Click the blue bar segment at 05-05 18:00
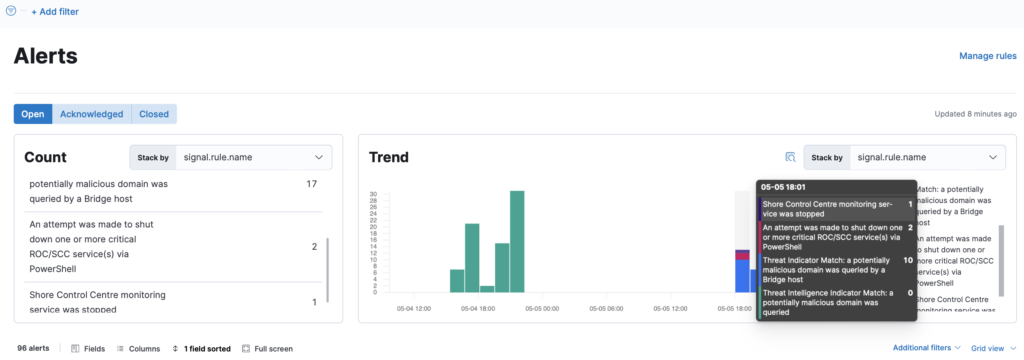This screenshot has height=360, width=1024. pyautogui.click(x=742, y=276)
